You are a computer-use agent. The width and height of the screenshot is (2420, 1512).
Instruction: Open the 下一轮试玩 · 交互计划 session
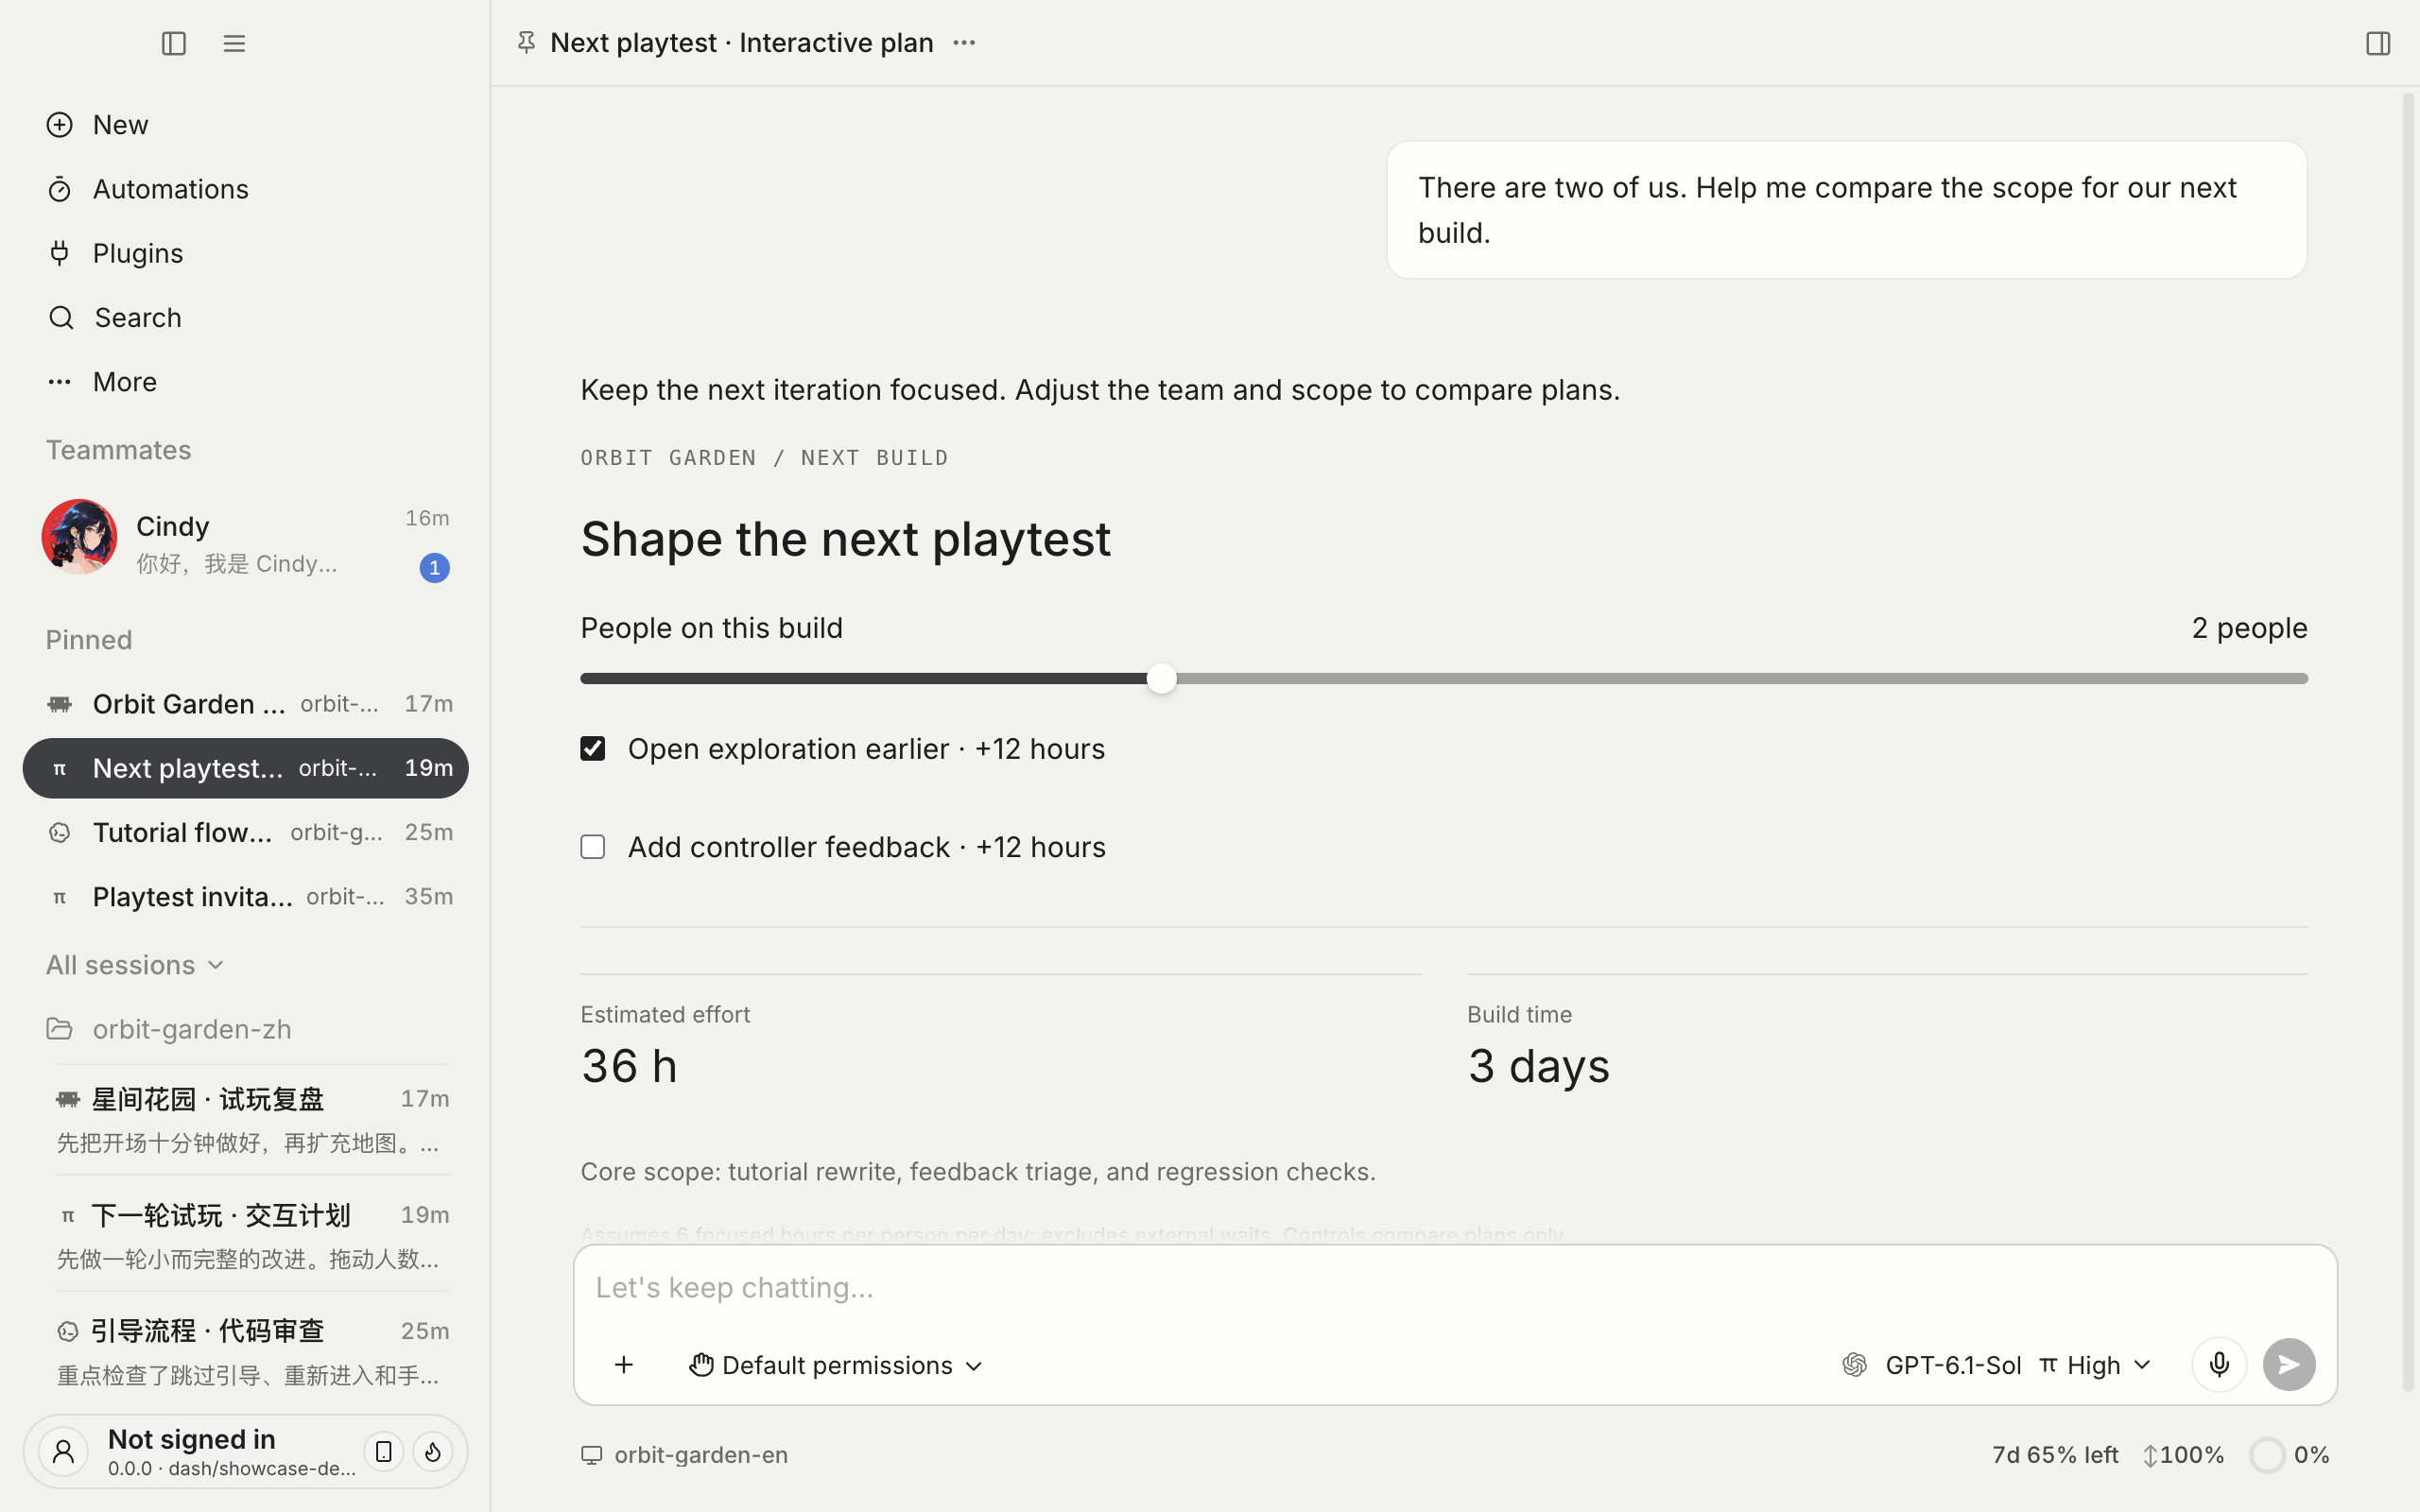tap(252, 1236)
